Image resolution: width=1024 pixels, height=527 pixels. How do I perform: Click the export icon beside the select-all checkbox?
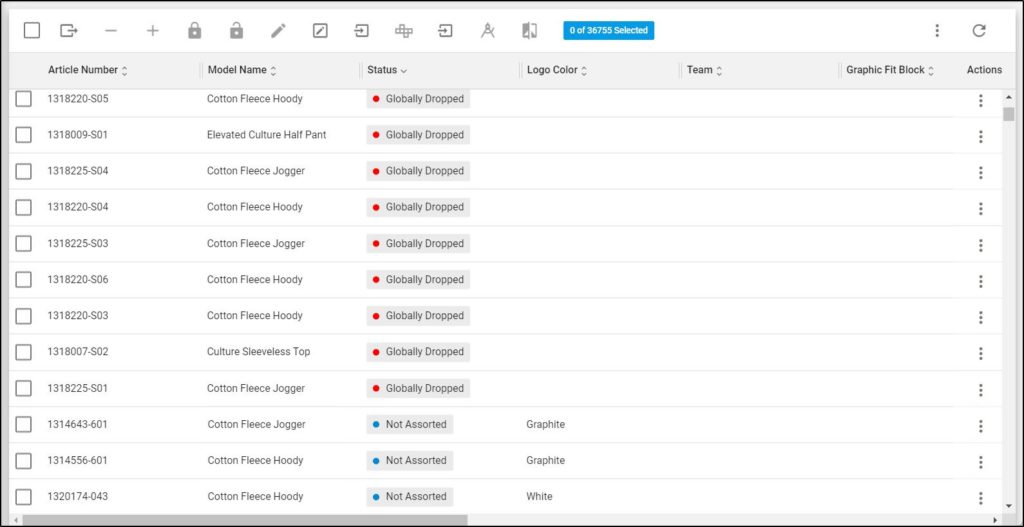[x=69, y=31]
